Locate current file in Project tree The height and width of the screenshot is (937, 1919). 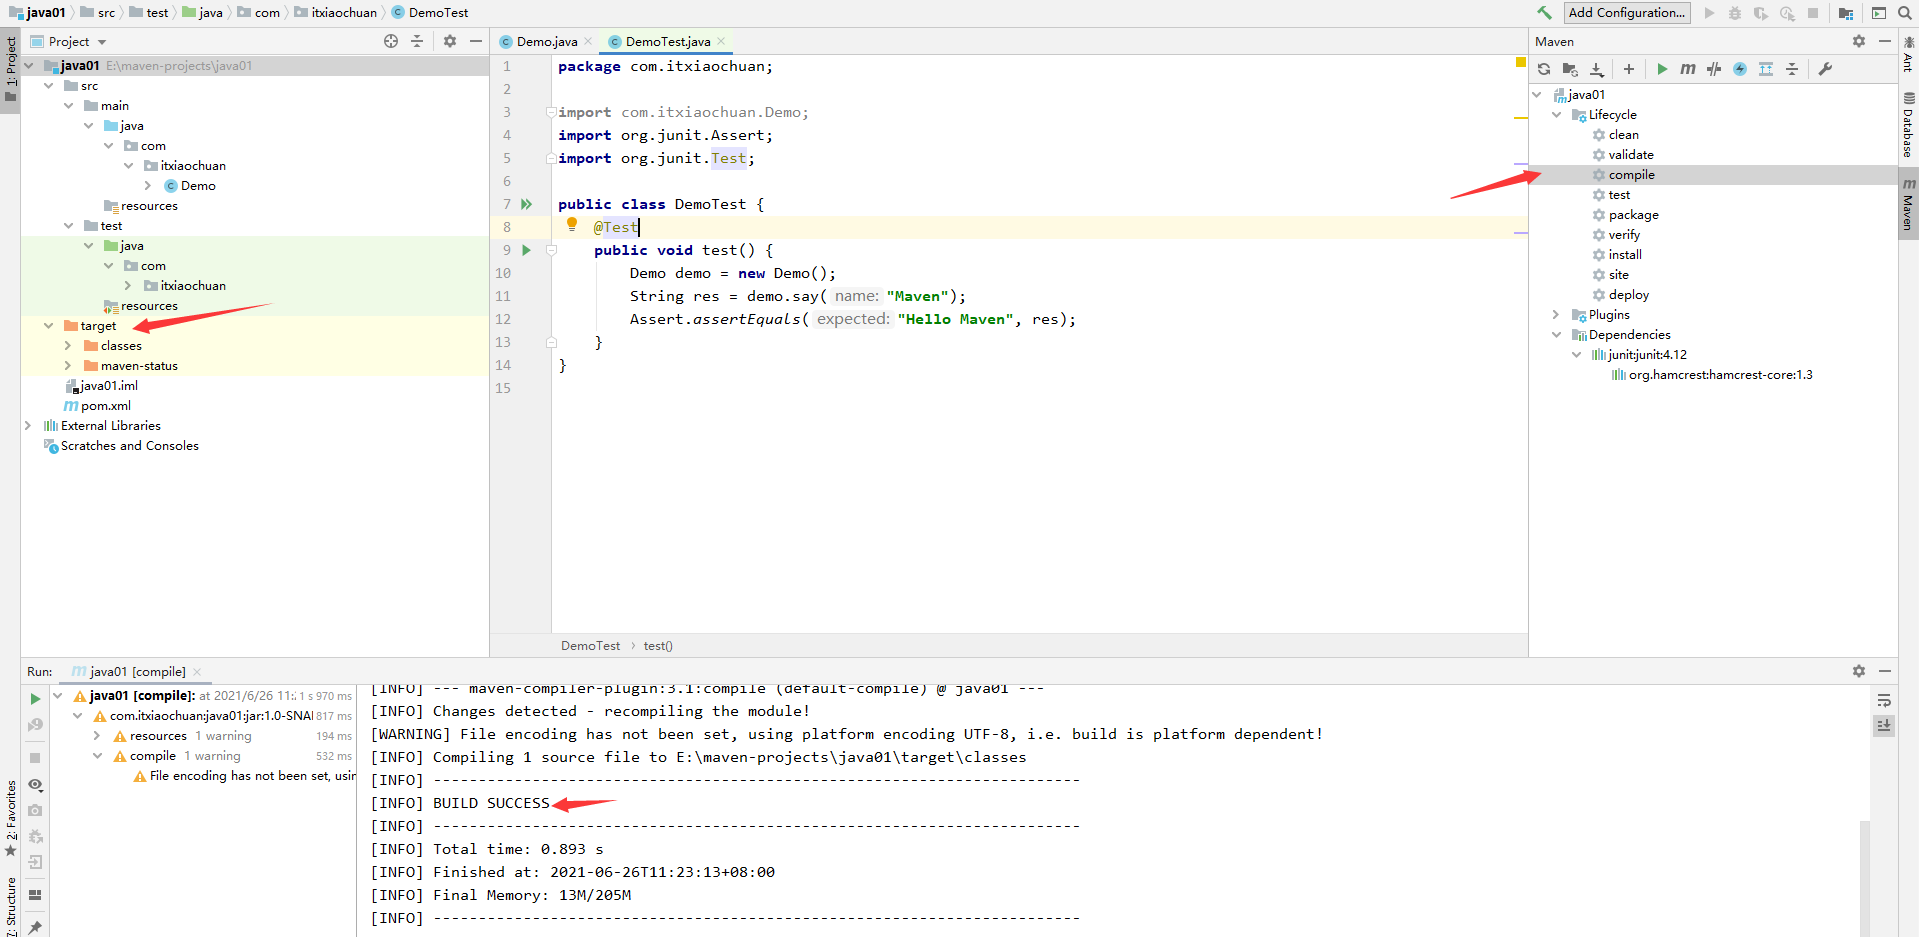point(391,41)
